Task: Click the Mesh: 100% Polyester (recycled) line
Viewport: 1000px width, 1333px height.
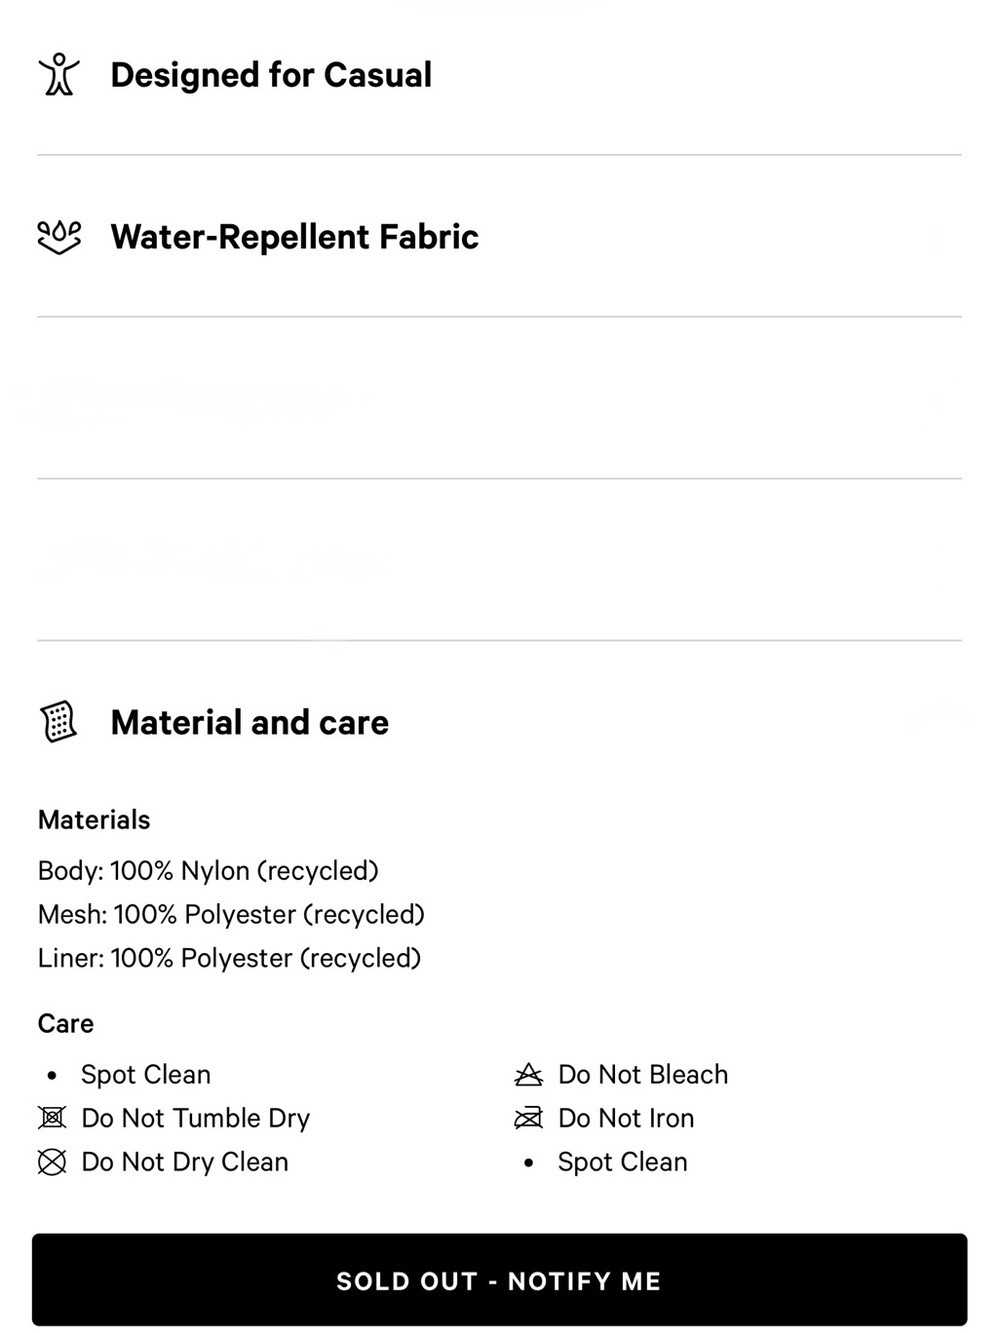Action: pos(231,915)
